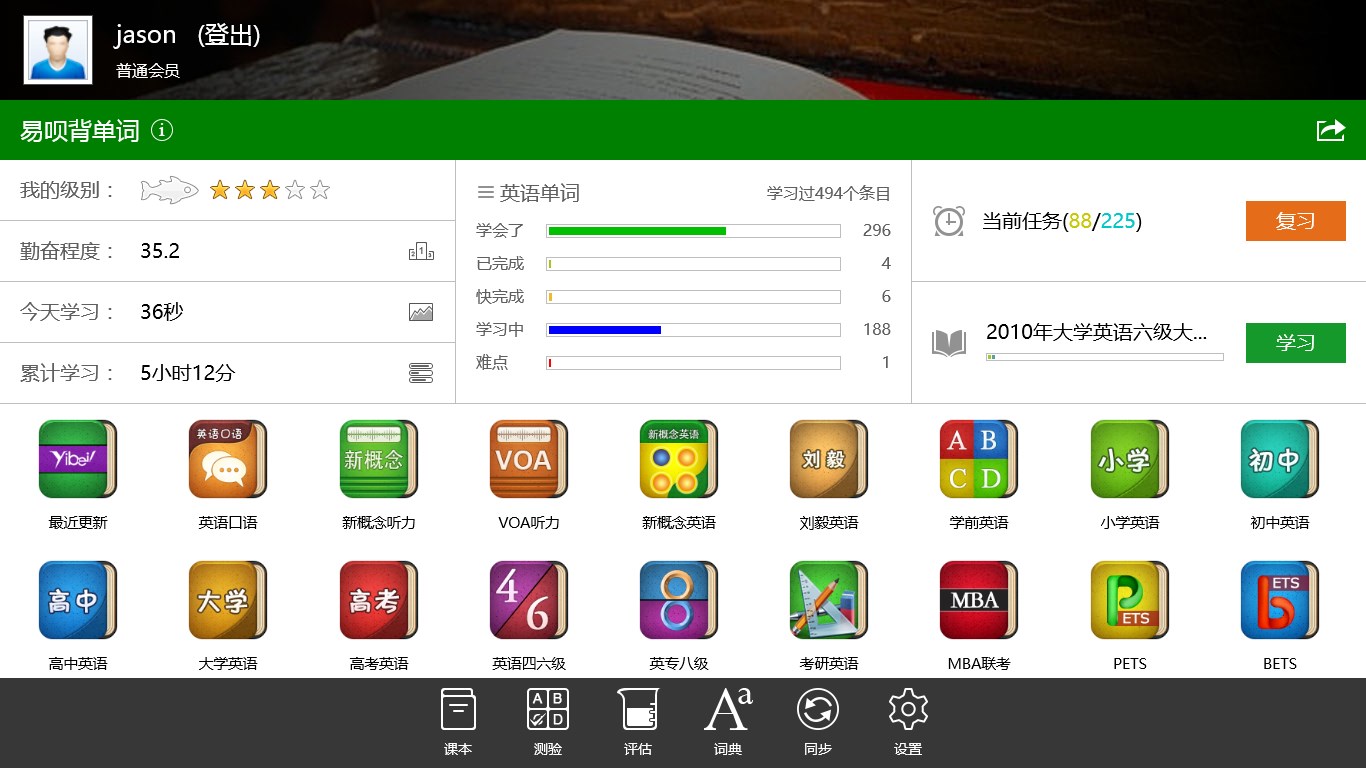1366x768 pixels.
Task: Click the green 学习 button
Action: tap(1295, 343)
